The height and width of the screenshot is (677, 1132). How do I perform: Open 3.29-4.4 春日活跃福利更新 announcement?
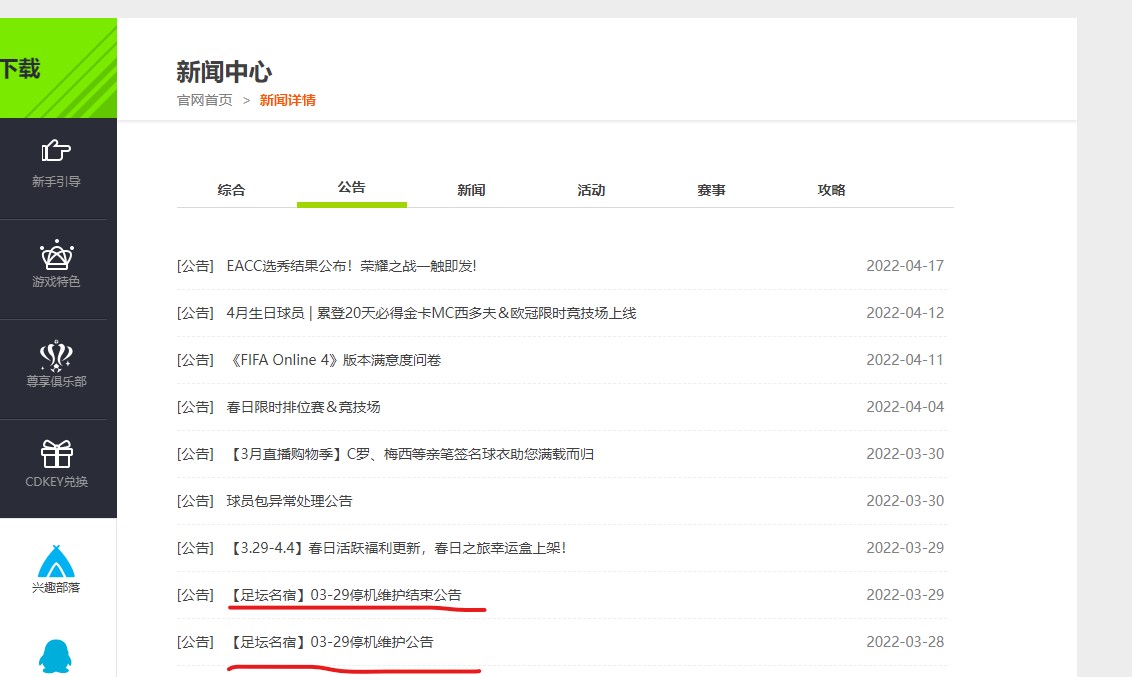(396, 548)
